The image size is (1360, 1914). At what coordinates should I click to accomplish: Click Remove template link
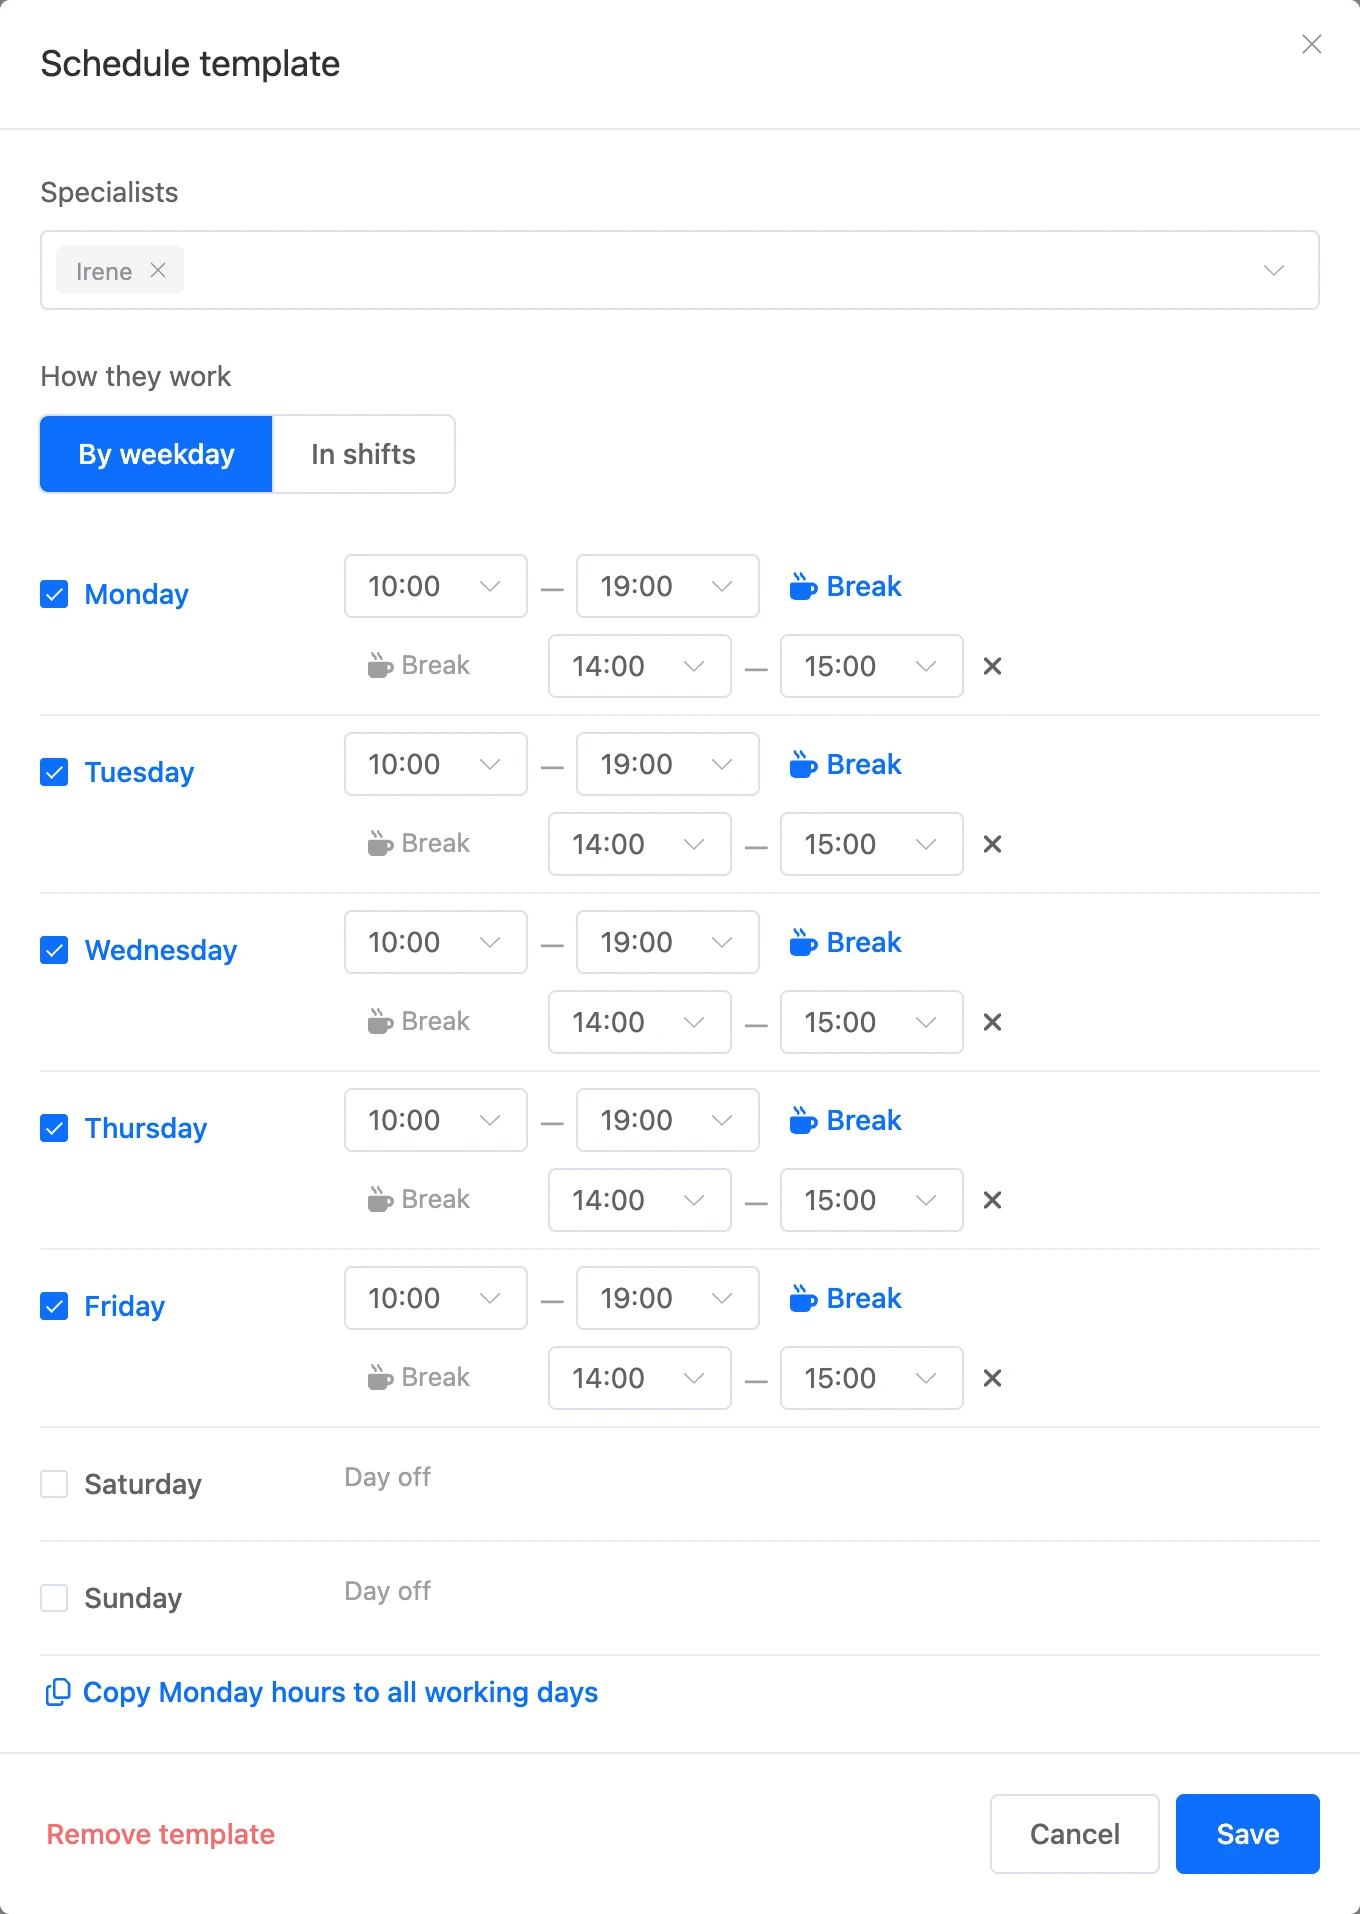tap(160, 1834)
